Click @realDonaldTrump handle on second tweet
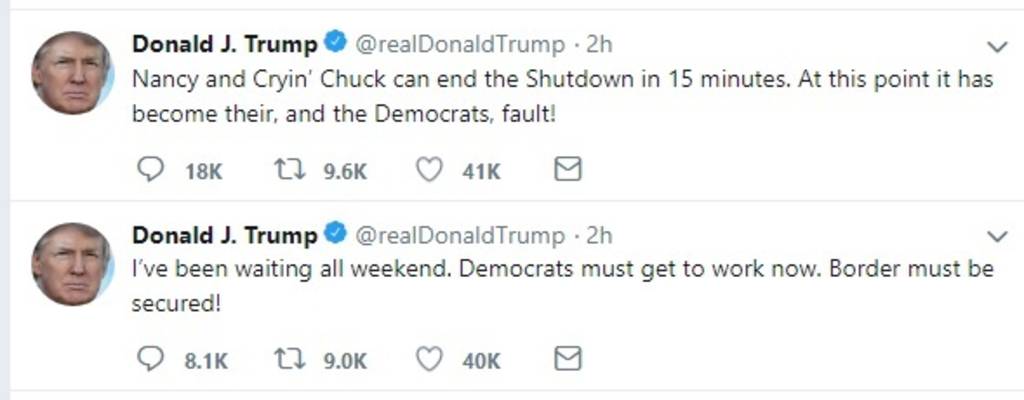Viewport: 1024px width, 400px height. pyautogui.click(x=460, y=235)
